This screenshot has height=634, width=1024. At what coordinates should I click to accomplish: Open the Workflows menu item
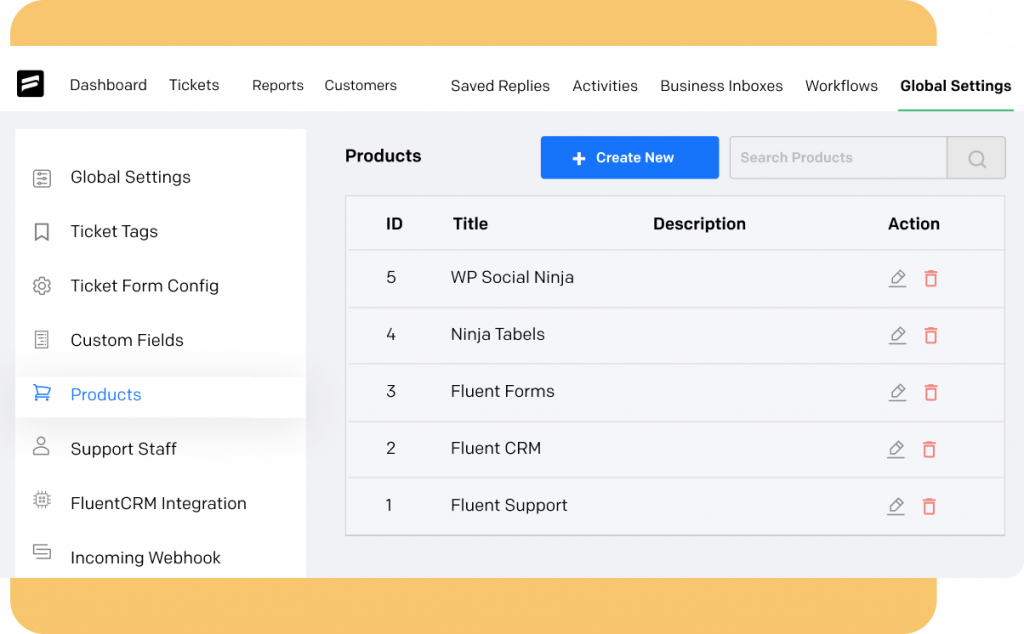[x=841, y=86]
